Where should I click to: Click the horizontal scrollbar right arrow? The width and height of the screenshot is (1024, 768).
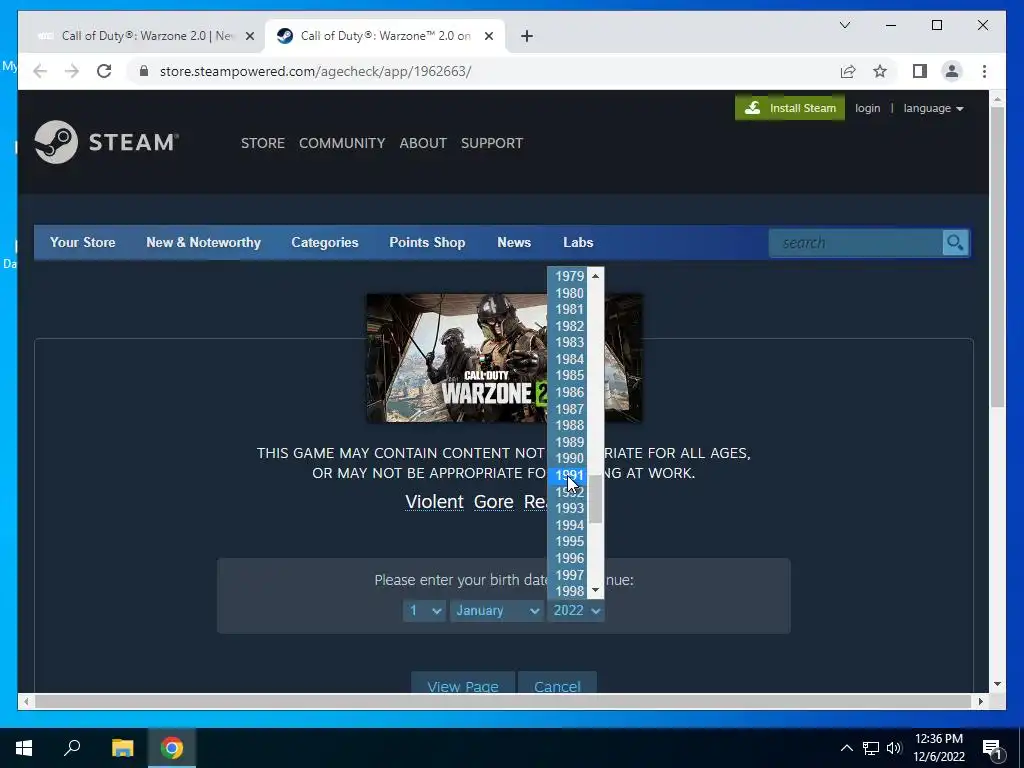tap(980, 701)
